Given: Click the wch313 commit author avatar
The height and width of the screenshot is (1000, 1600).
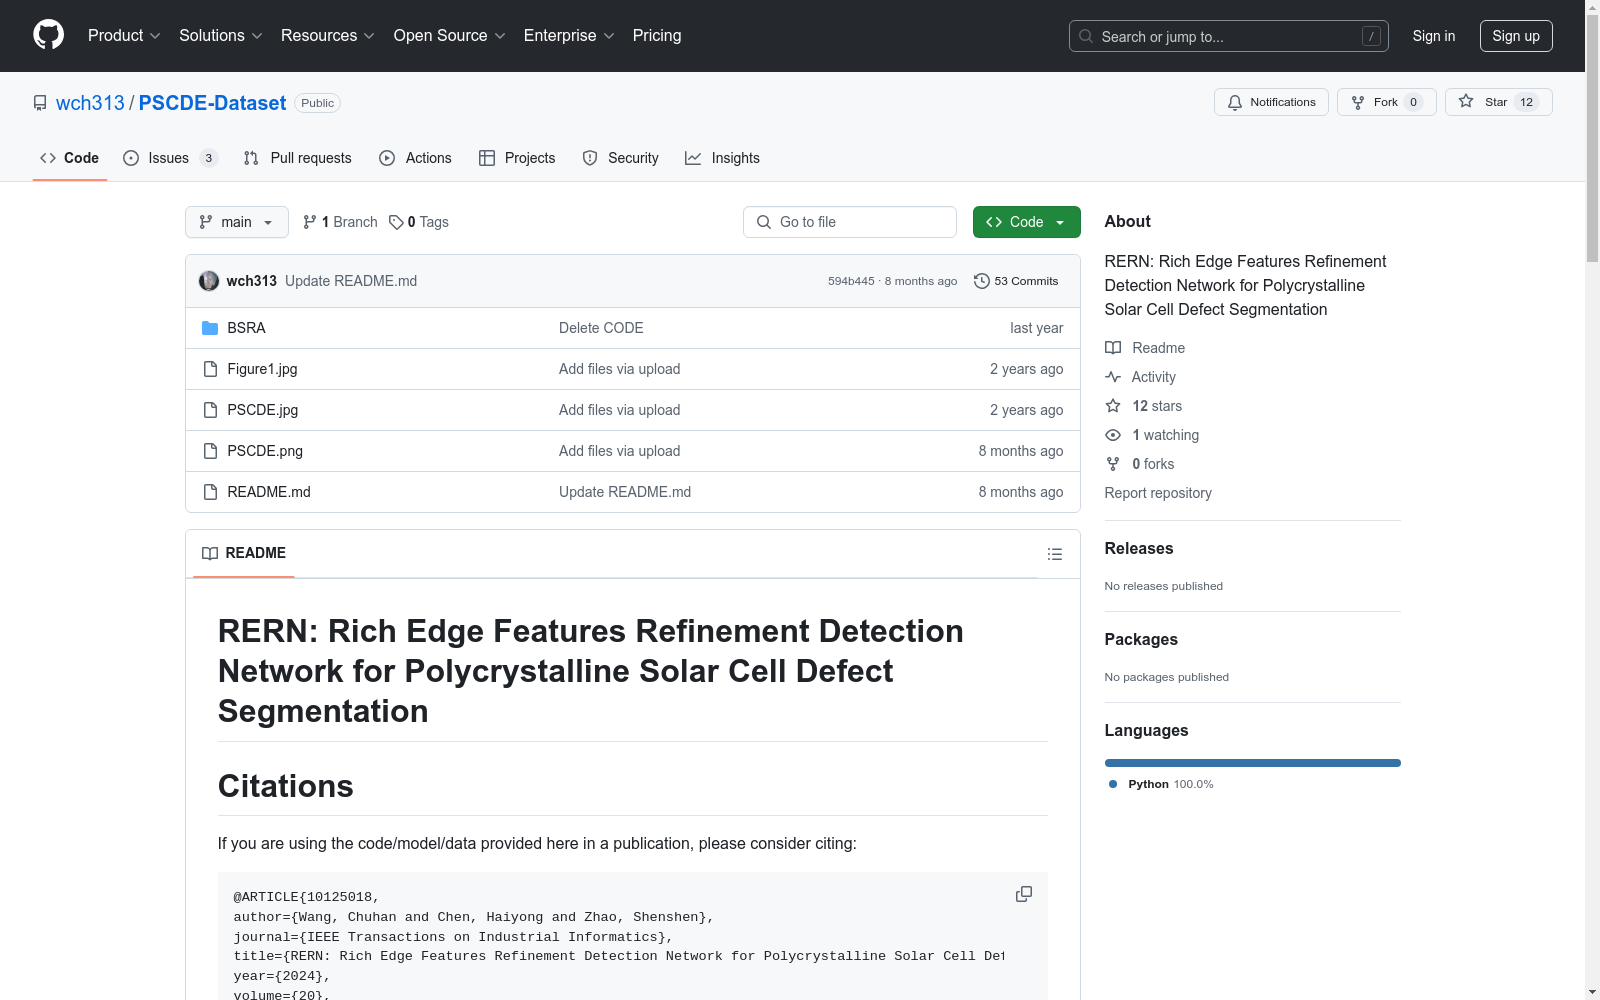Looking at the screenshot, I should pyautogui.click(x=209, y=281).
